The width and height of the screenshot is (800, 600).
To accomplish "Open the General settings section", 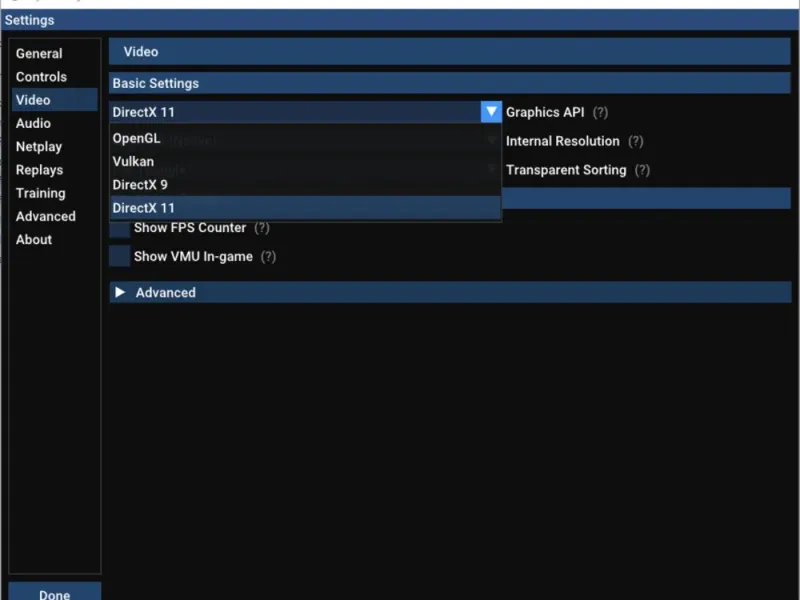I will [x=54, y=54].
